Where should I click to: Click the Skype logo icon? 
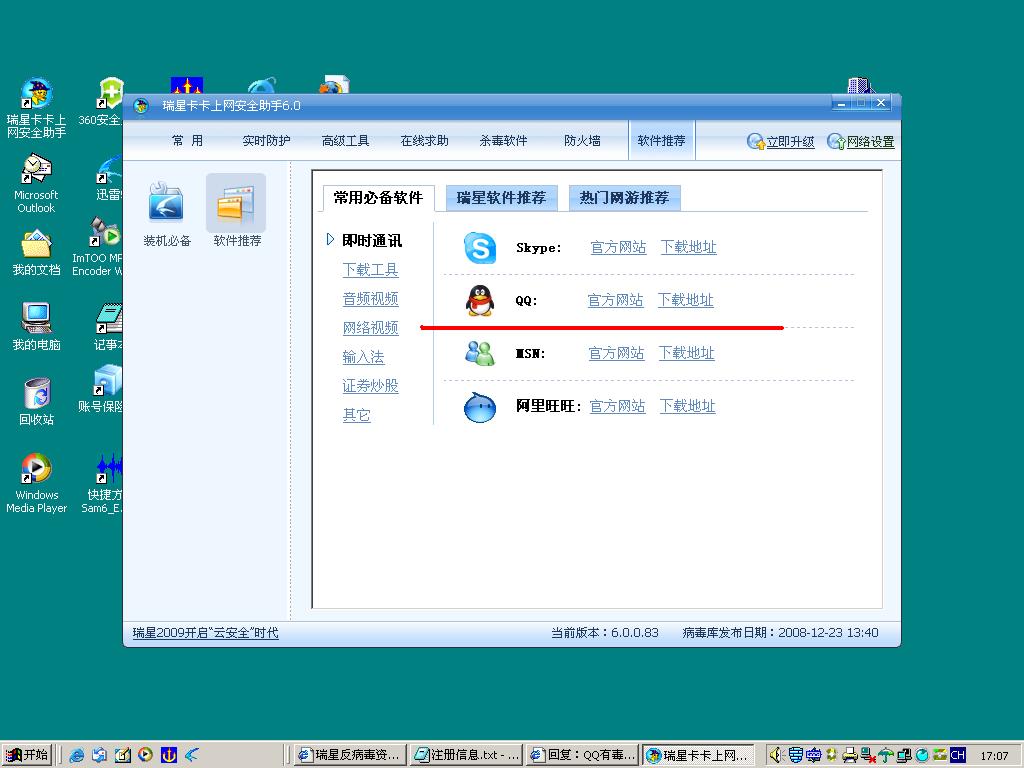480,248
